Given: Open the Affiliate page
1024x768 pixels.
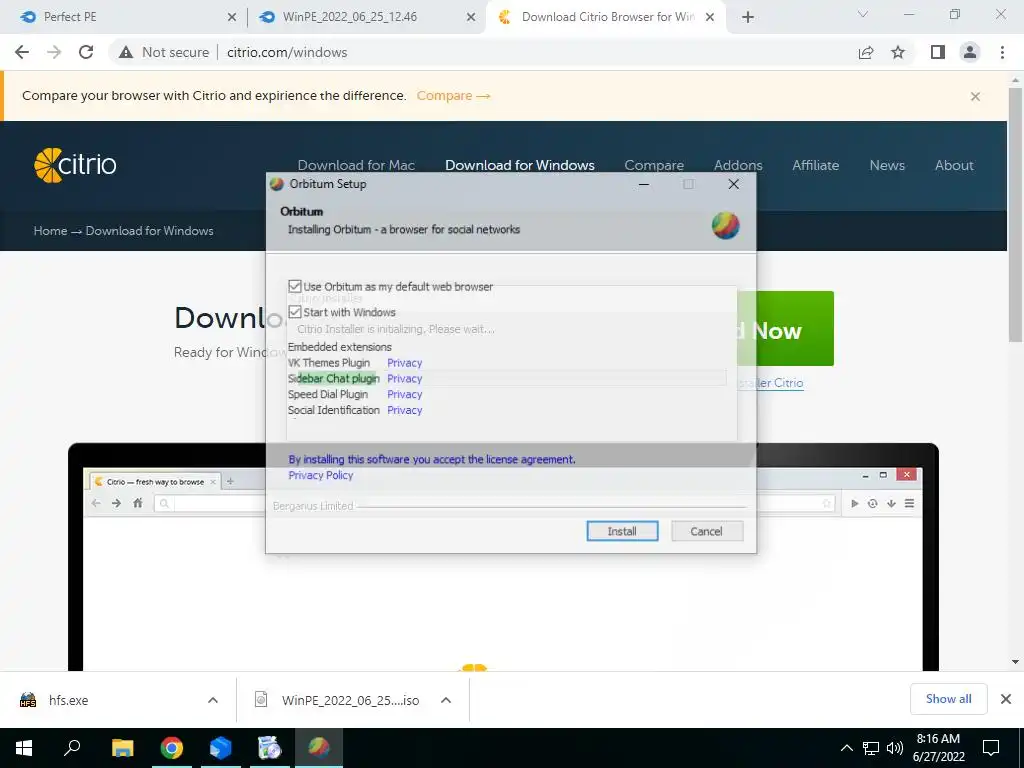Looking at the screenshot, I should click(816, 165).
